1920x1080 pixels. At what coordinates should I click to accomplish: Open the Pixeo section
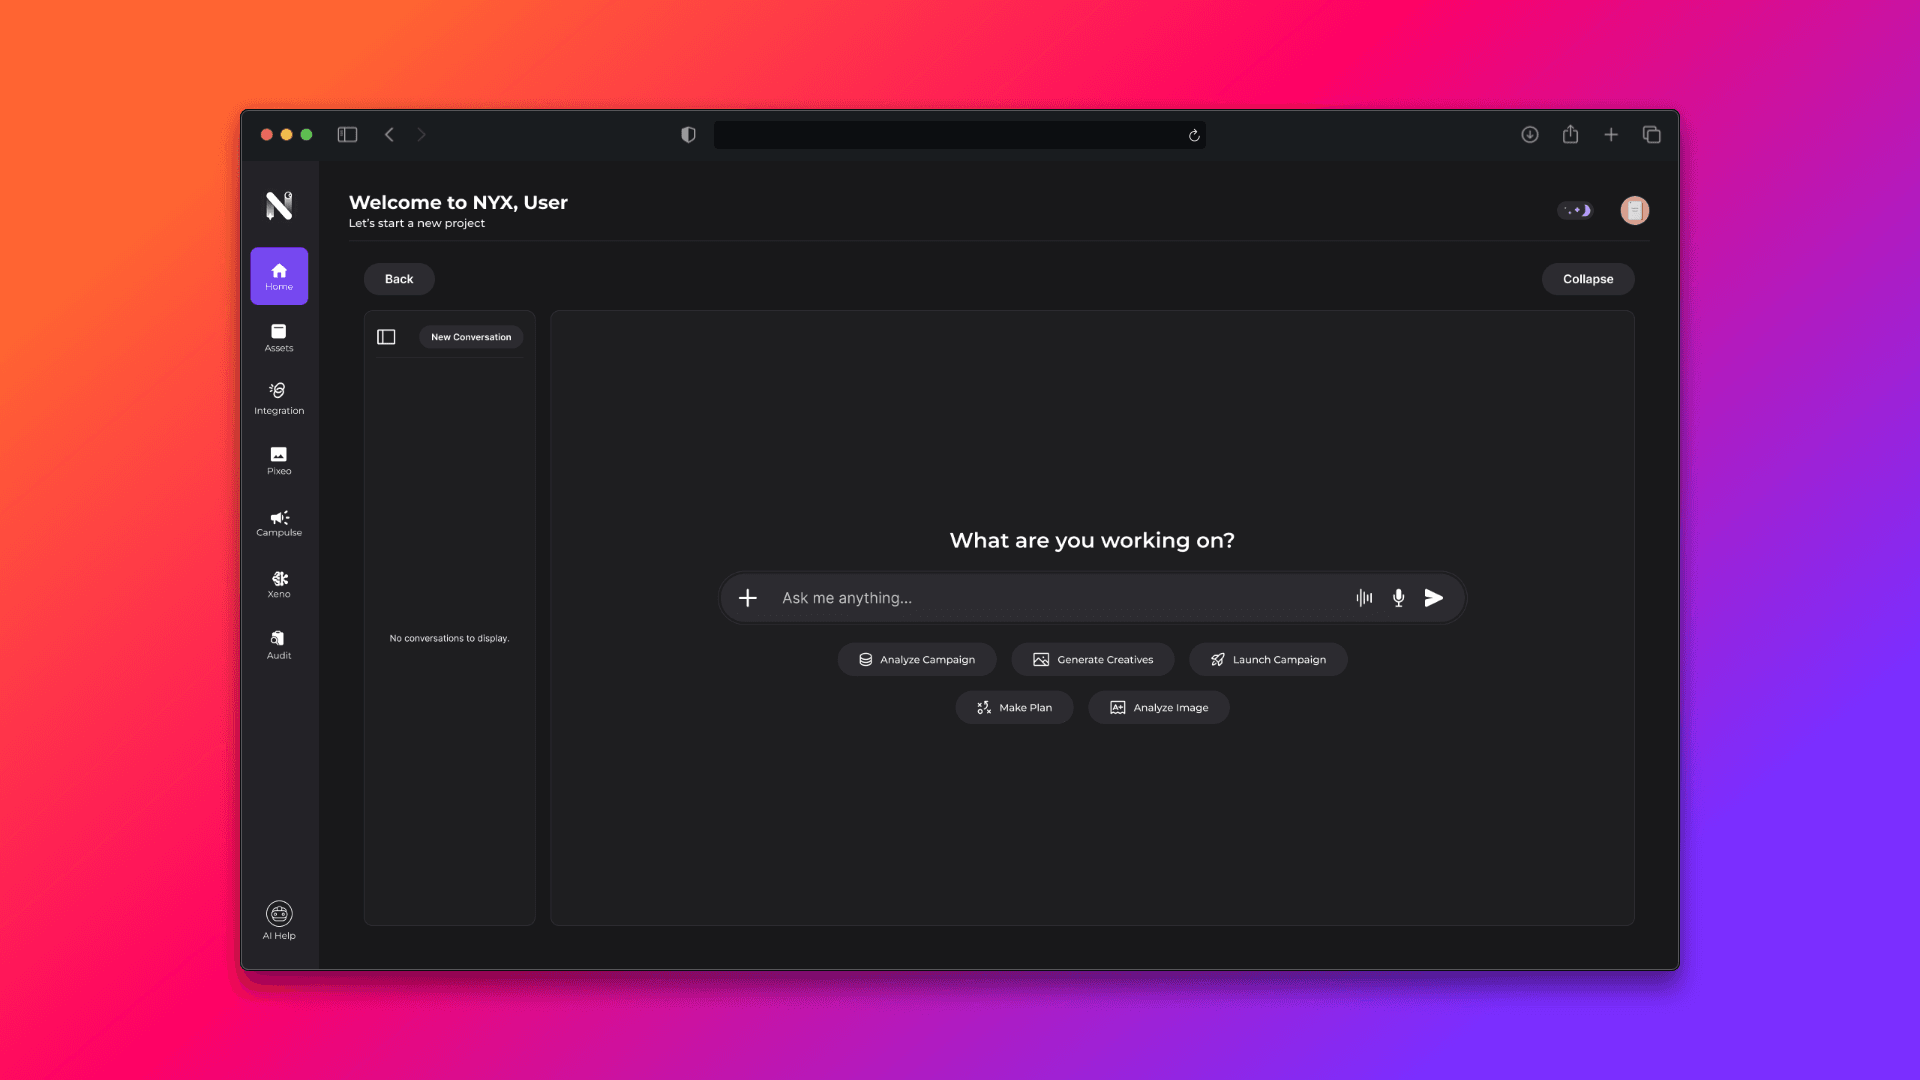click(x=279, y=461)
